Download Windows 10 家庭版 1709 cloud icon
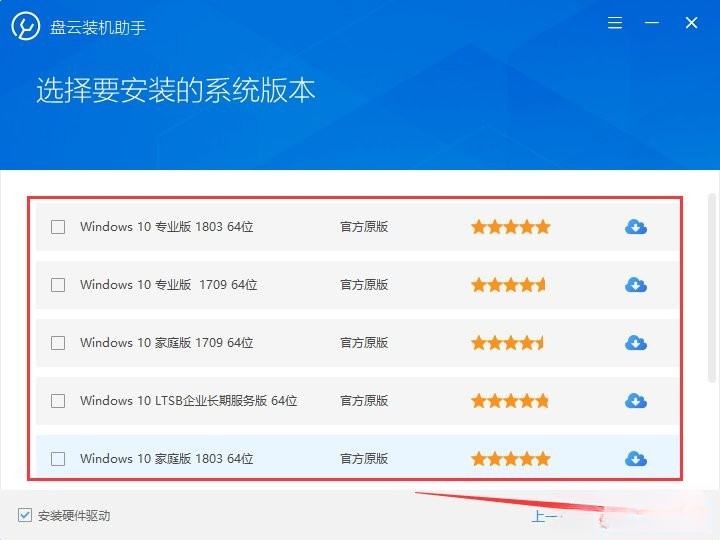720x540 pixels. [x=636, y=343]
